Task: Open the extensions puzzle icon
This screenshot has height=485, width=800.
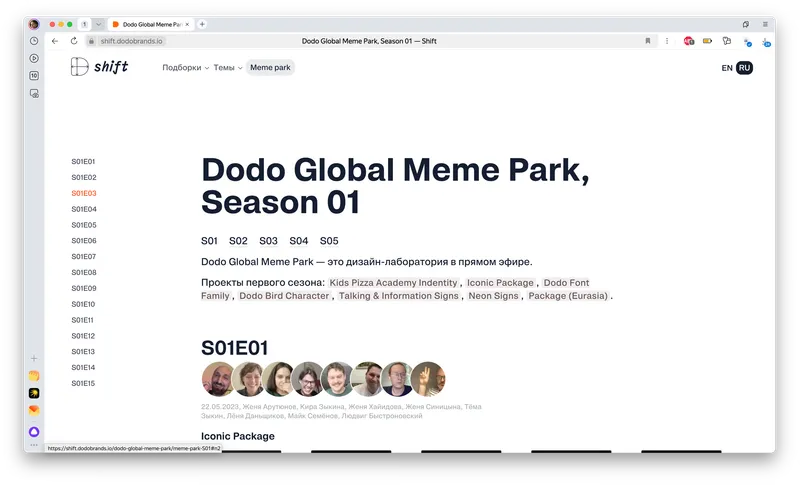Action: 727,41
